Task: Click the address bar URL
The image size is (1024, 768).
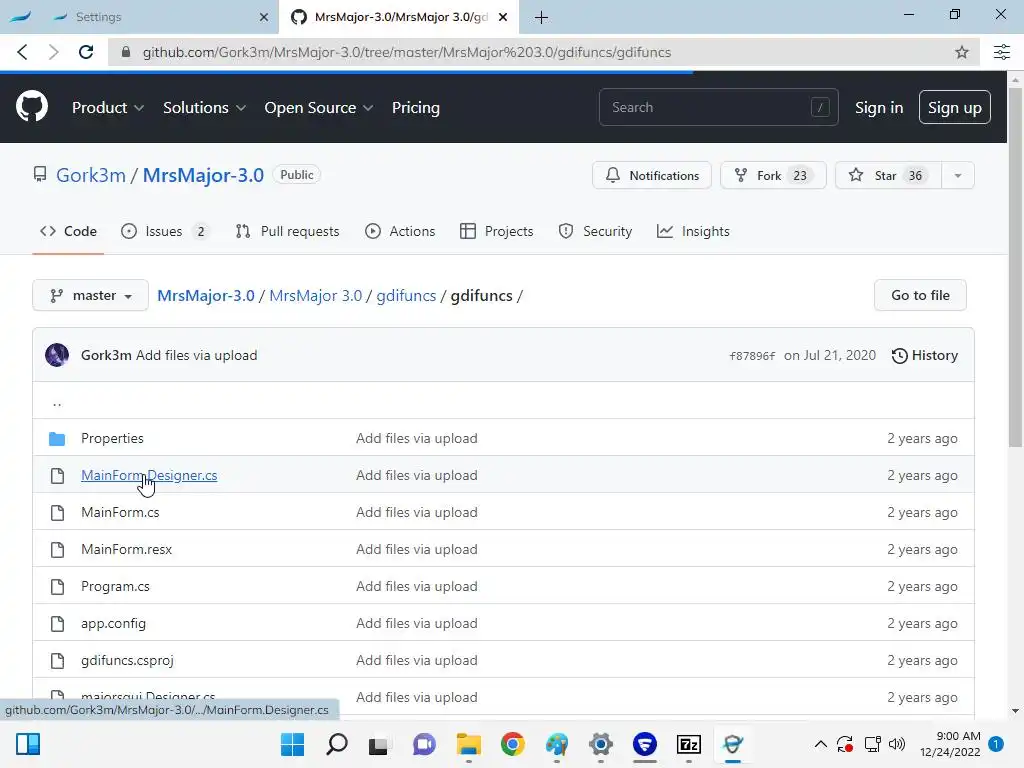Action: coord(406,52)
